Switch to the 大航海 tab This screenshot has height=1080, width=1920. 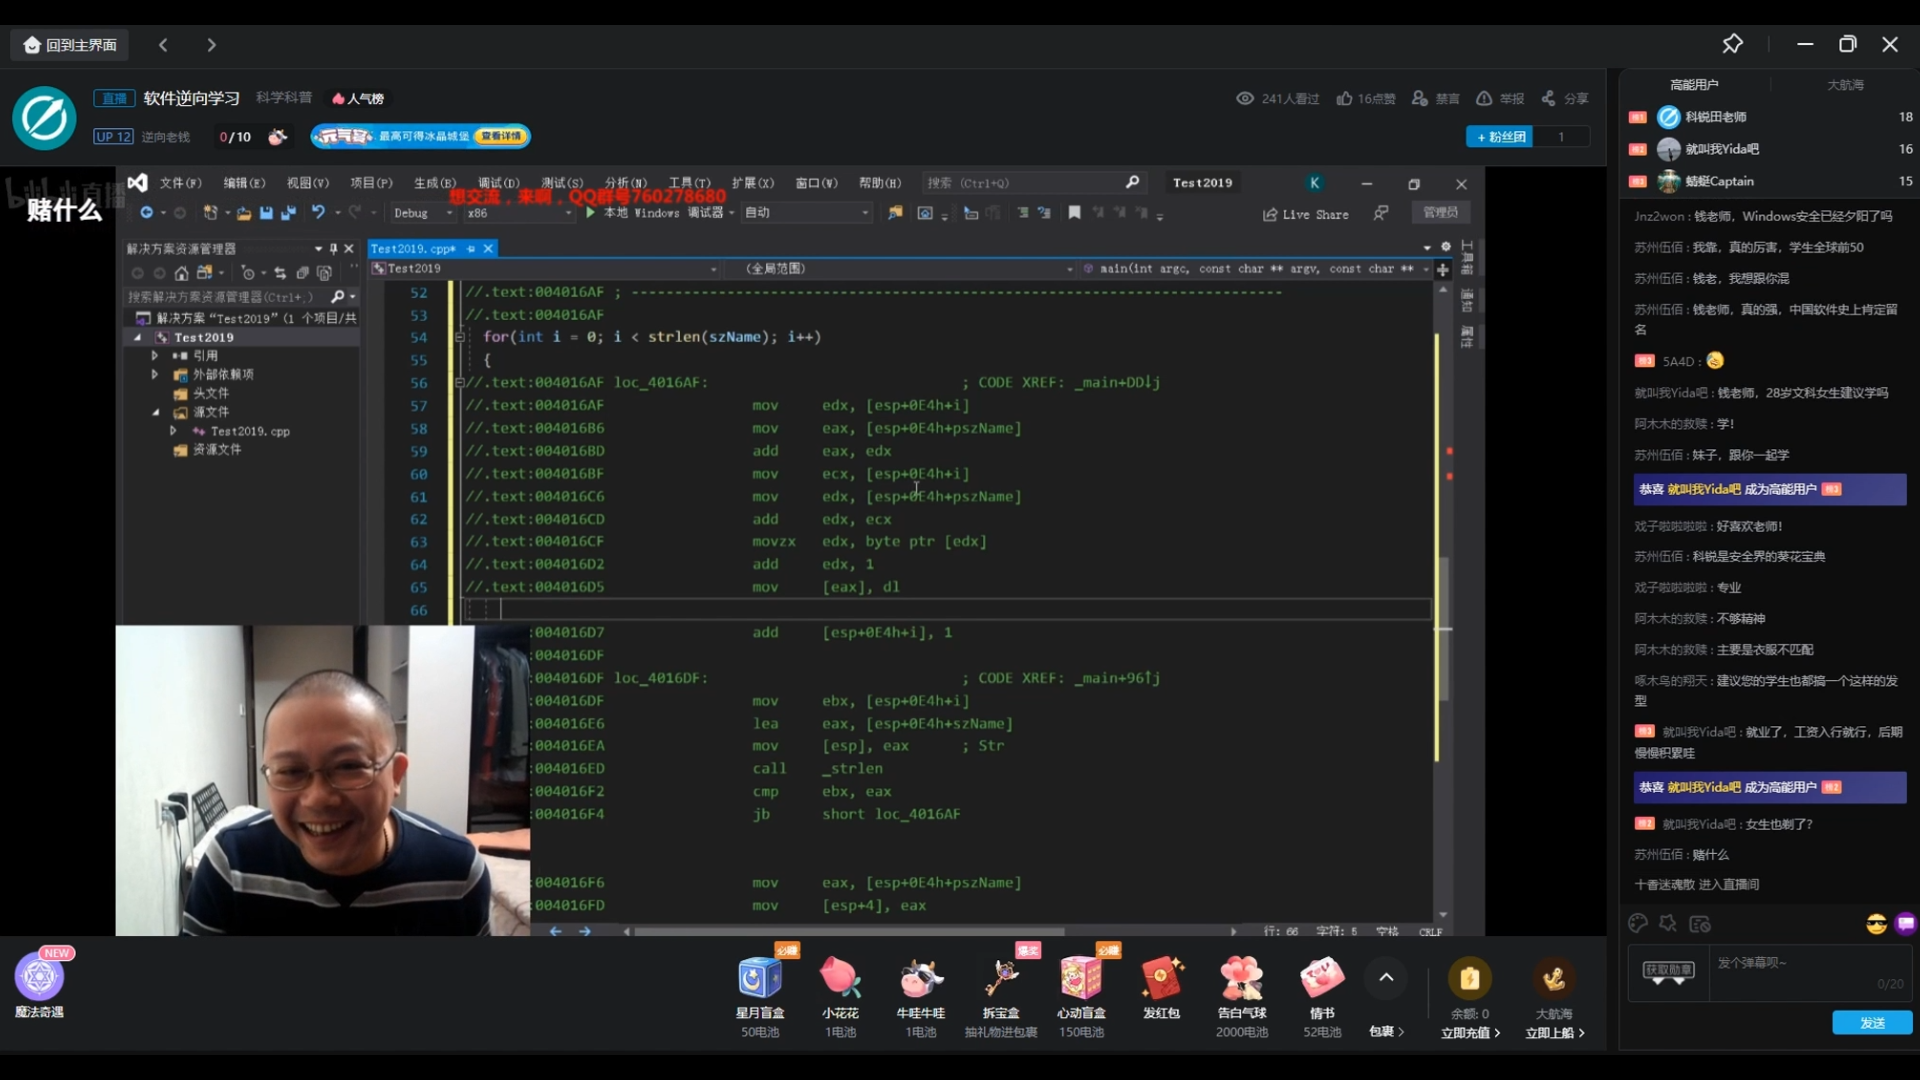[x=1845, y=85]
